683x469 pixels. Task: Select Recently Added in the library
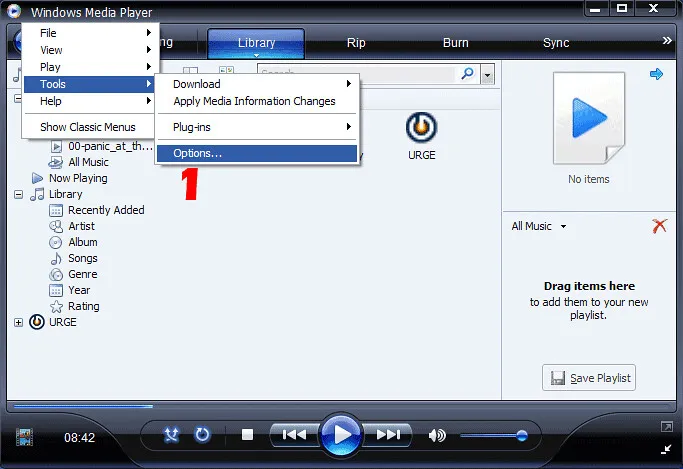point(106,210)
